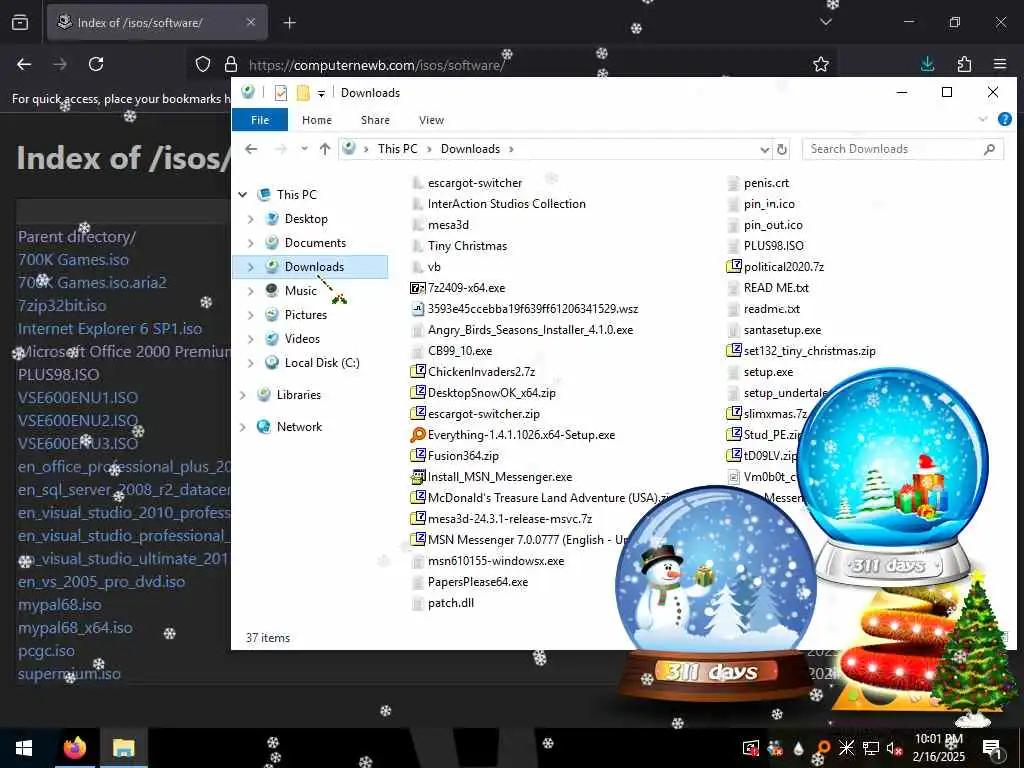Expand the Documents tree node
The height and width of the screenshot is (768, 1024).
click(251, 243)
